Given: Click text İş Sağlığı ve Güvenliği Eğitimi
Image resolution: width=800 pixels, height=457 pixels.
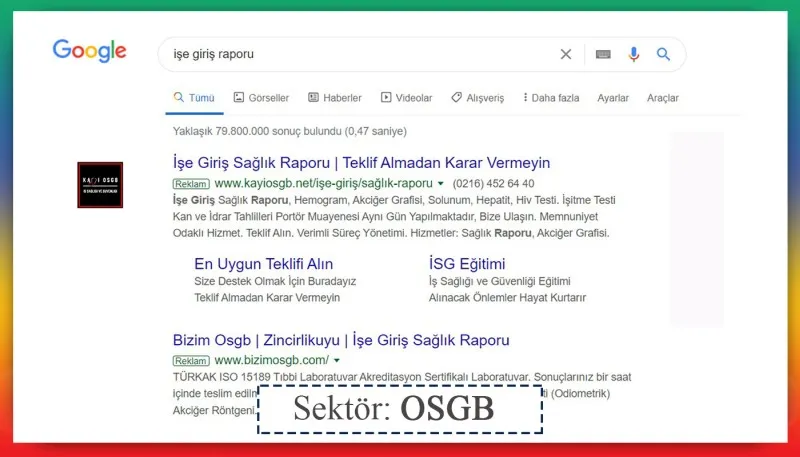Looking at the screenshot, I should coord(499,281).
